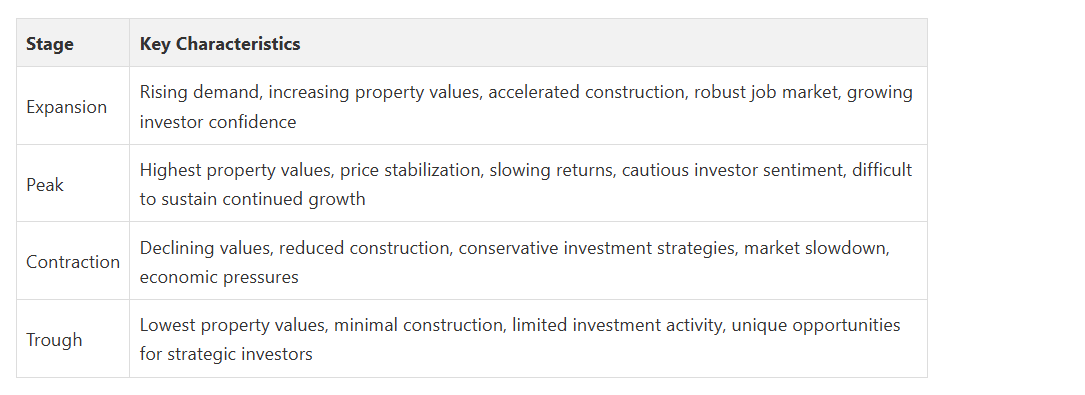Click the Trough text 'Lowest property values'

point(232,325)
